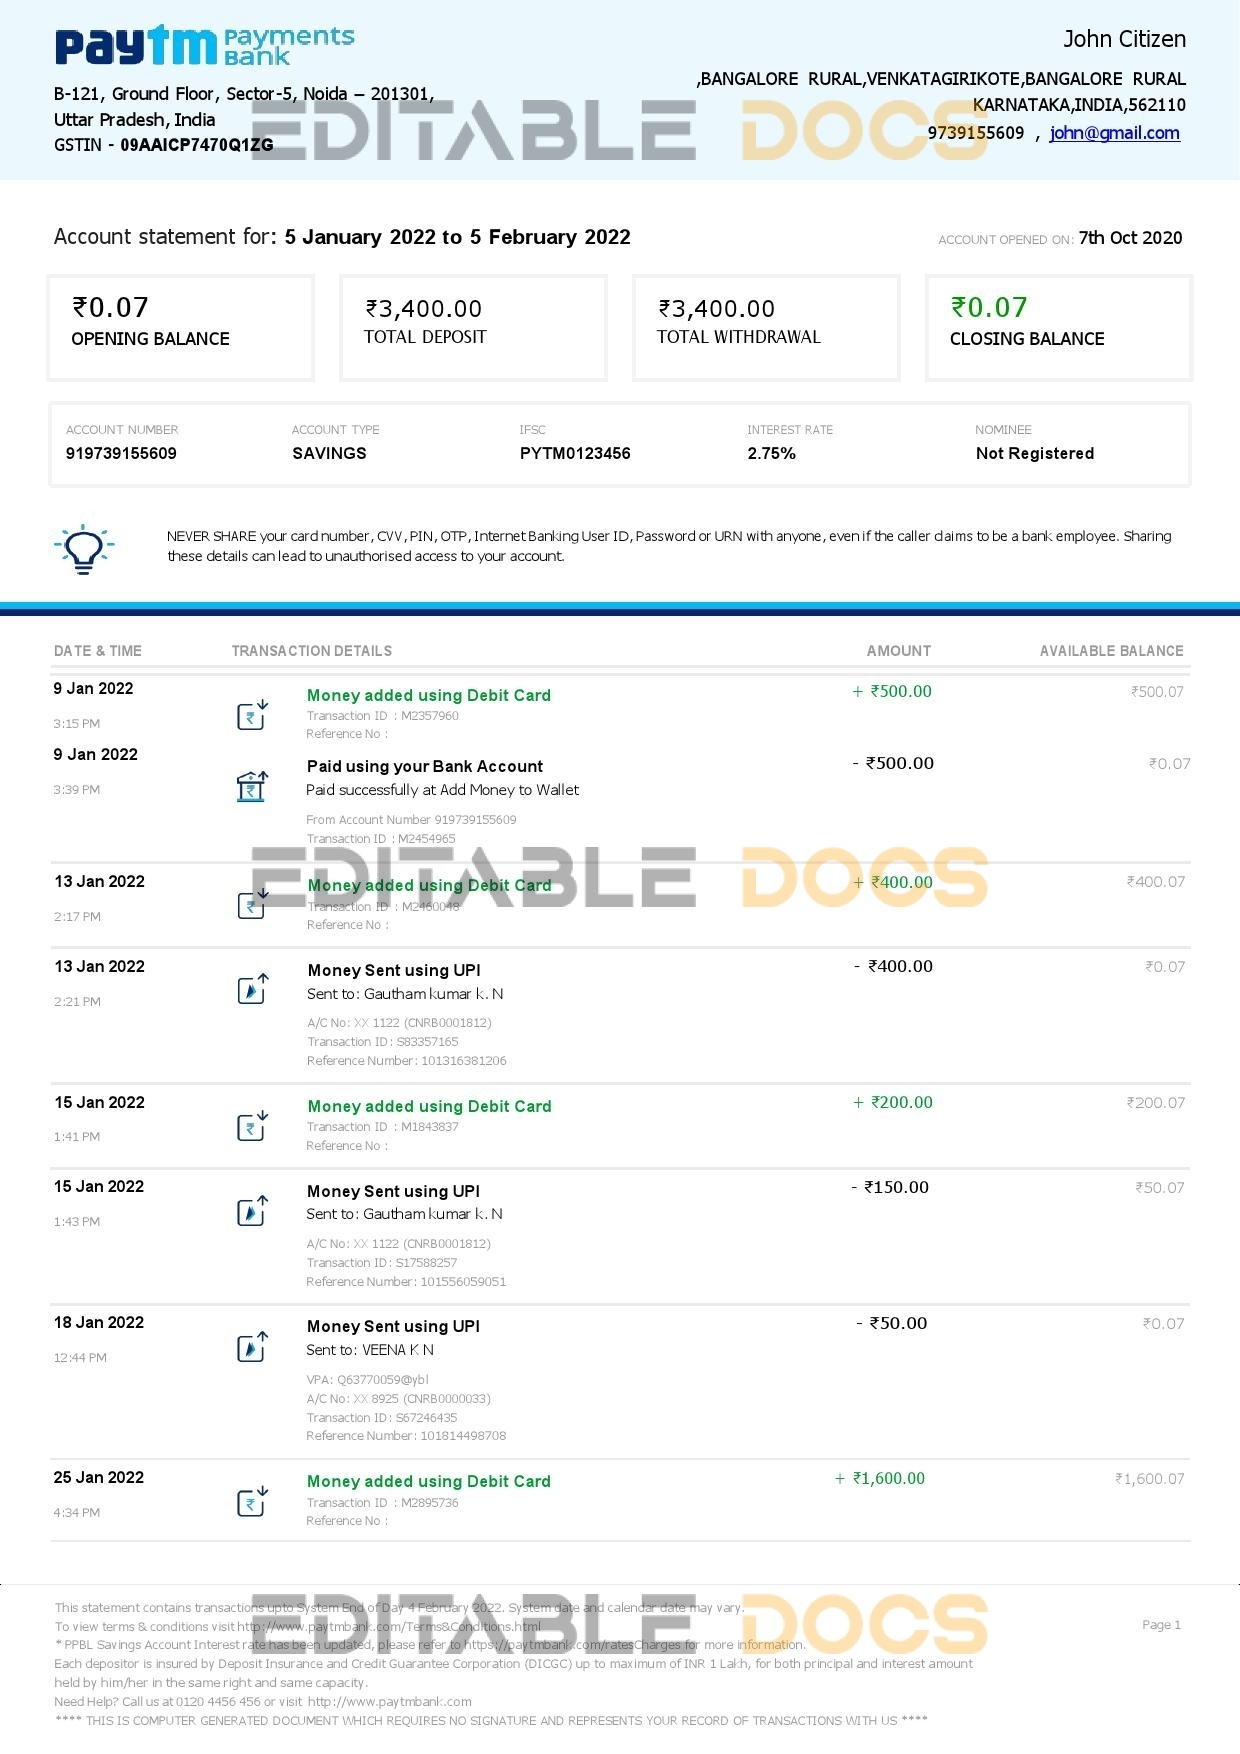The width and height of the screenshot is (1240, 1754).
Task: Select the Total Deposit card
Action: pyautogui.click(x=473, y=328)
